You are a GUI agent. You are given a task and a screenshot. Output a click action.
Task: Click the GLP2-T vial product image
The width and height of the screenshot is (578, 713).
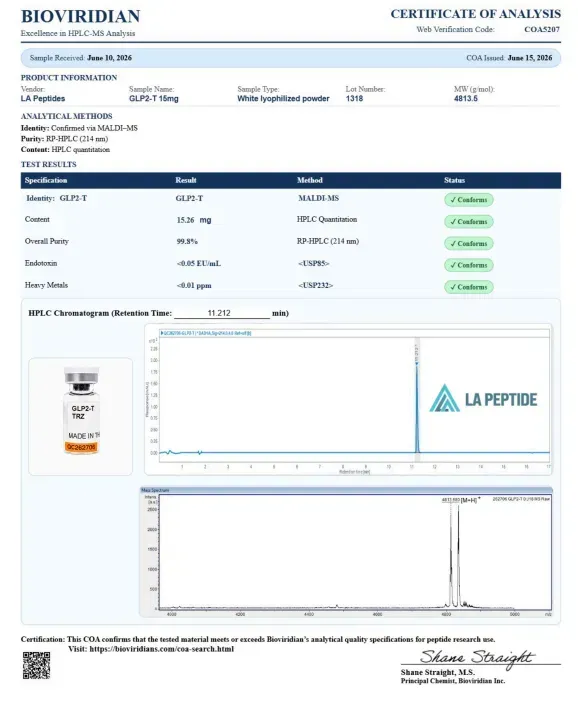pyautogui.click(x=81, y=411)
